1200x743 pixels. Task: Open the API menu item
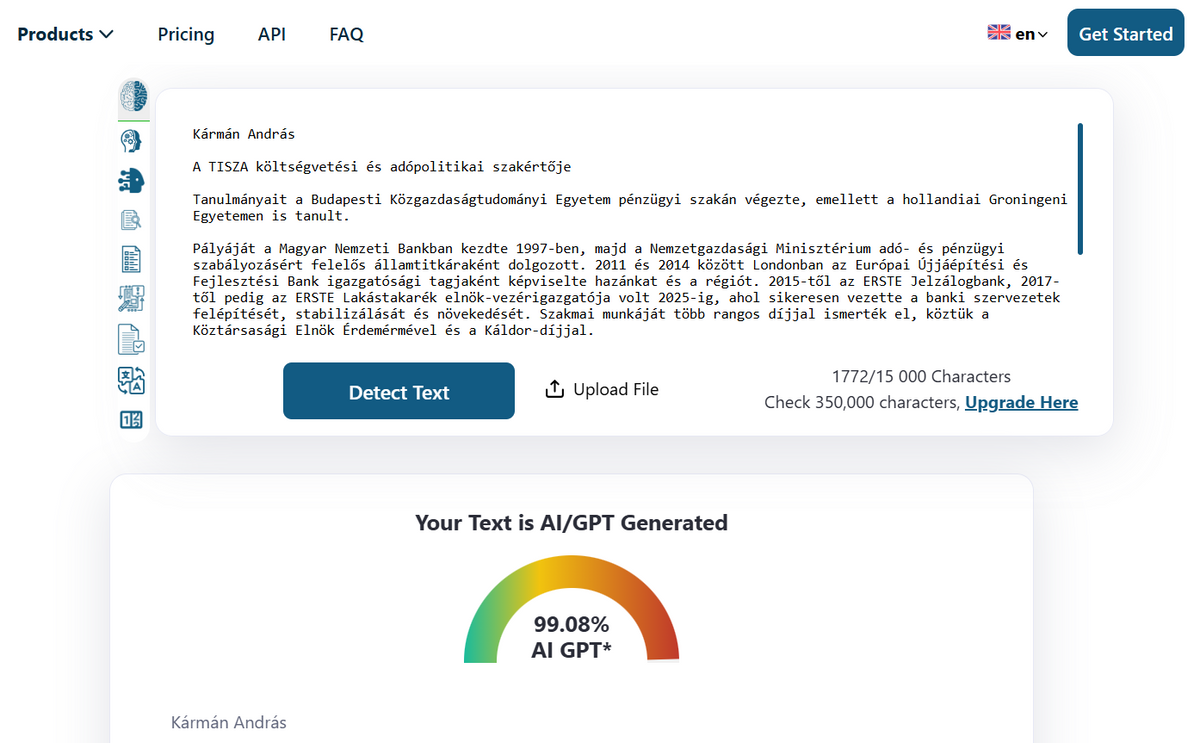click(x=272, y=34)
